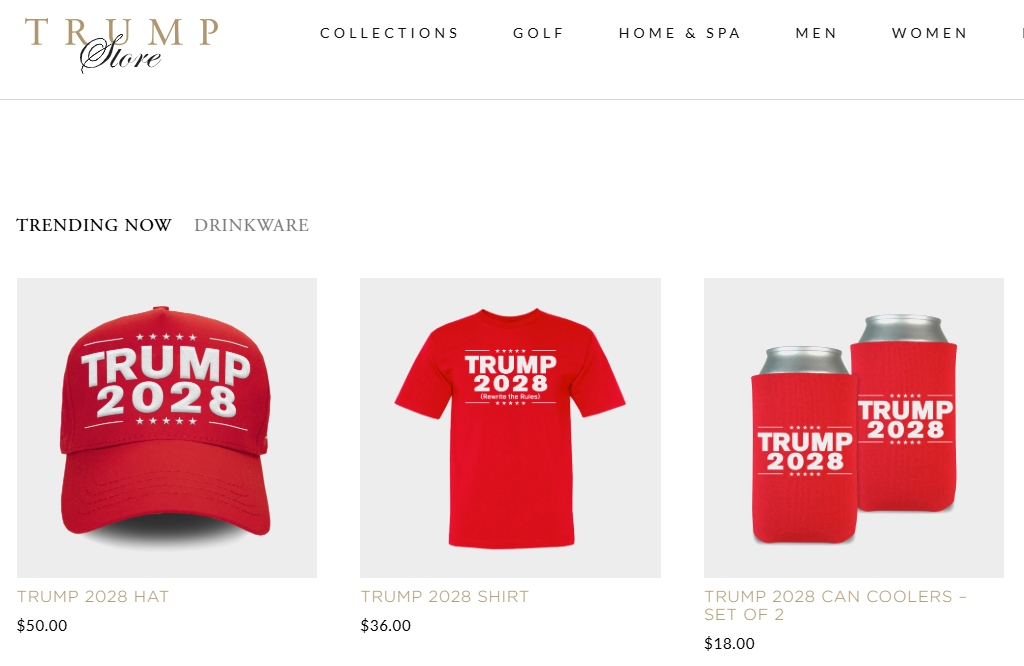Click the $36.00 shirt price
This screenshot has height=666, width=1024.
(385, 626)
